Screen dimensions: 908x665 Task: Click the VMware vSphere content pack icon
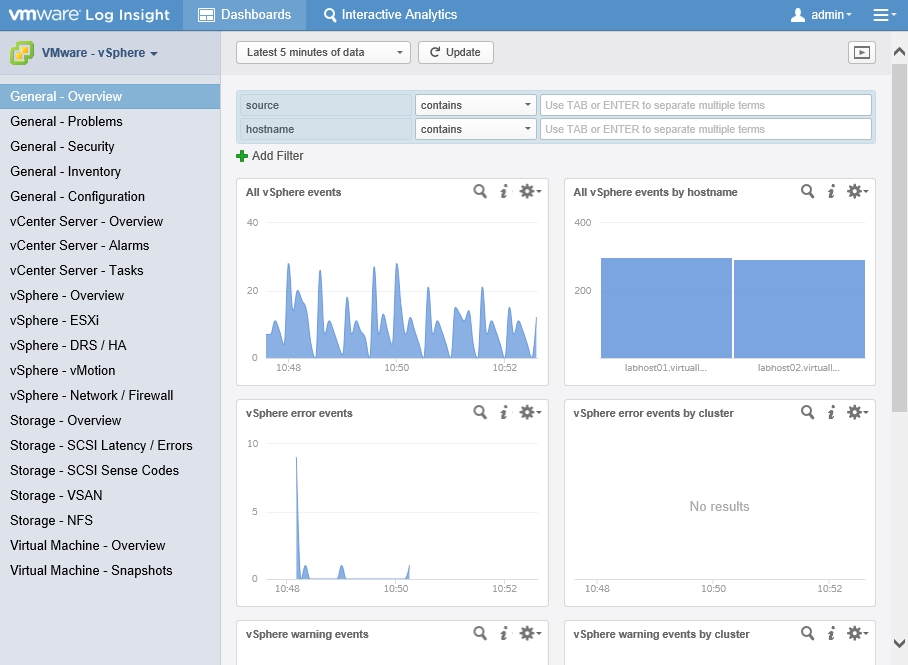pos(22,53)
